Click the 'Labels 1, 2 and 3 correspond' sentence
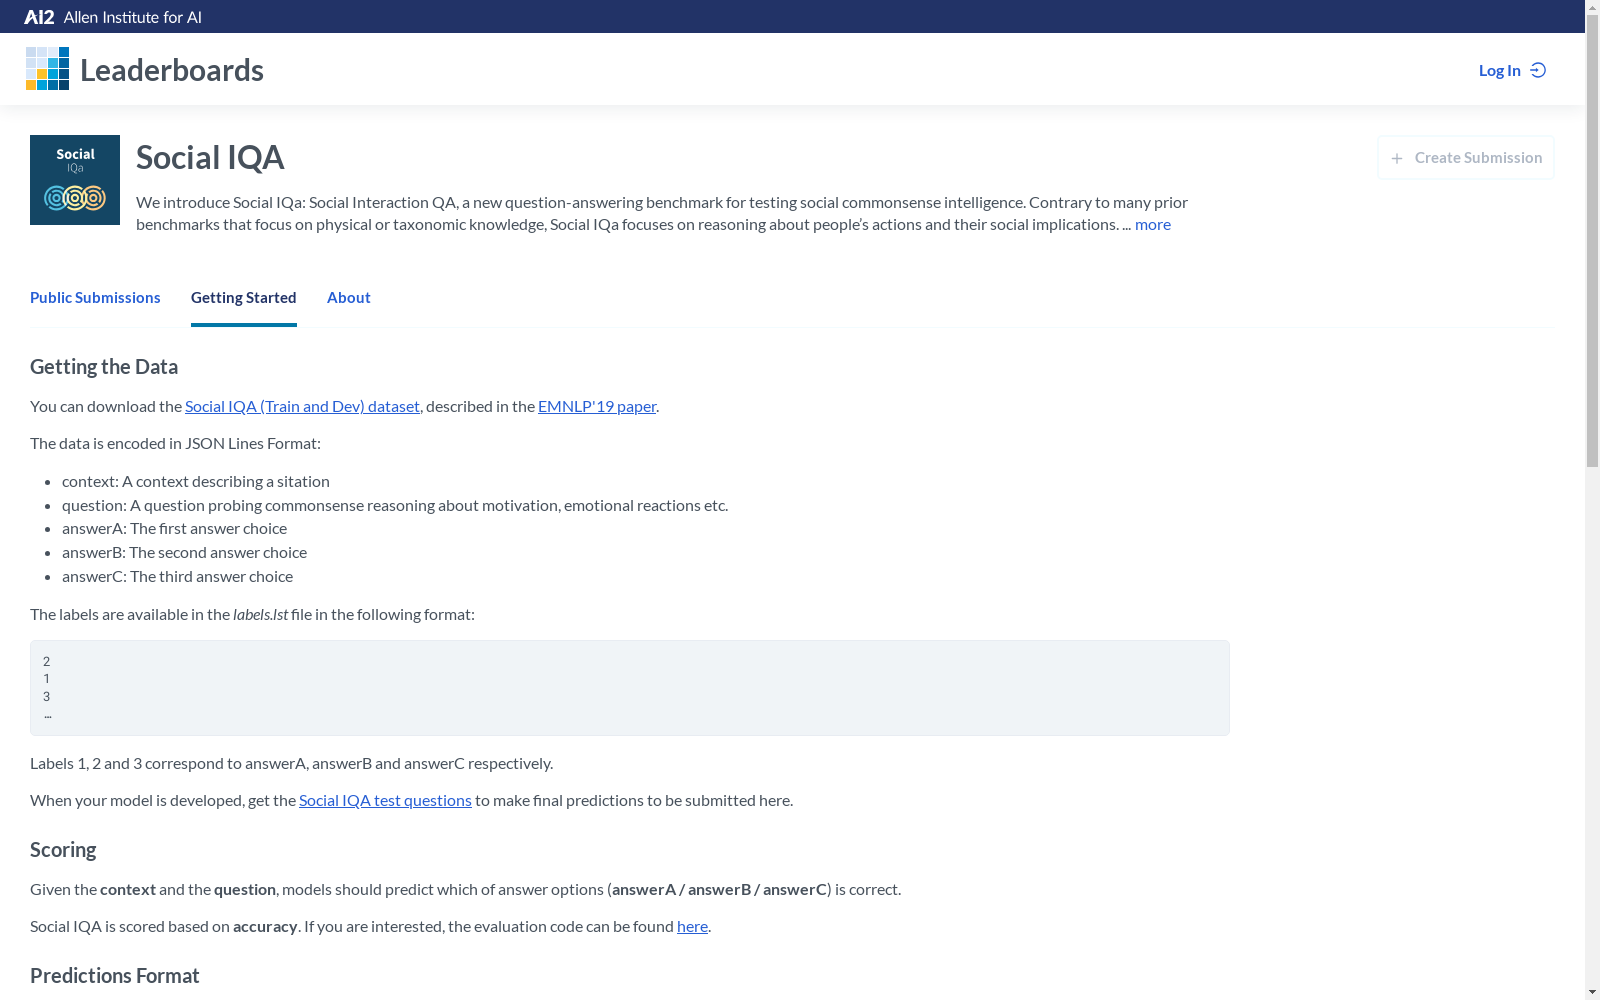The width and height of the screenshot is (1600, 1000). [291, 763]
